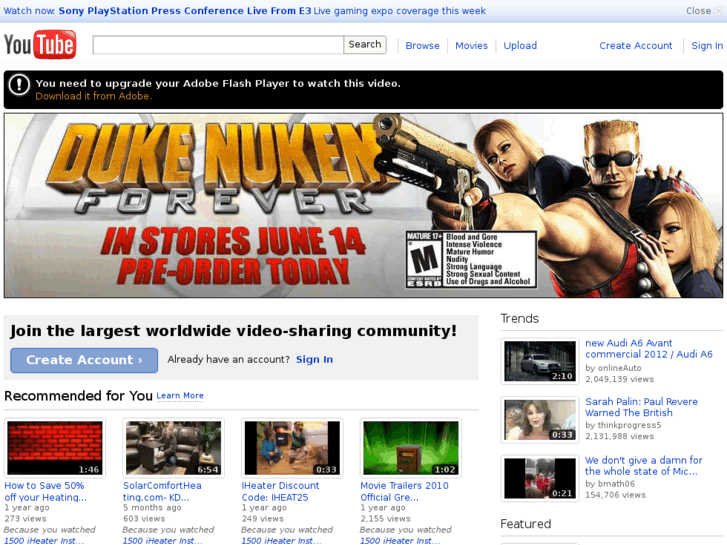727x545 pixels.
Task: Open the IHeater Discount Code video thumbnail
Action: point(292,448)
